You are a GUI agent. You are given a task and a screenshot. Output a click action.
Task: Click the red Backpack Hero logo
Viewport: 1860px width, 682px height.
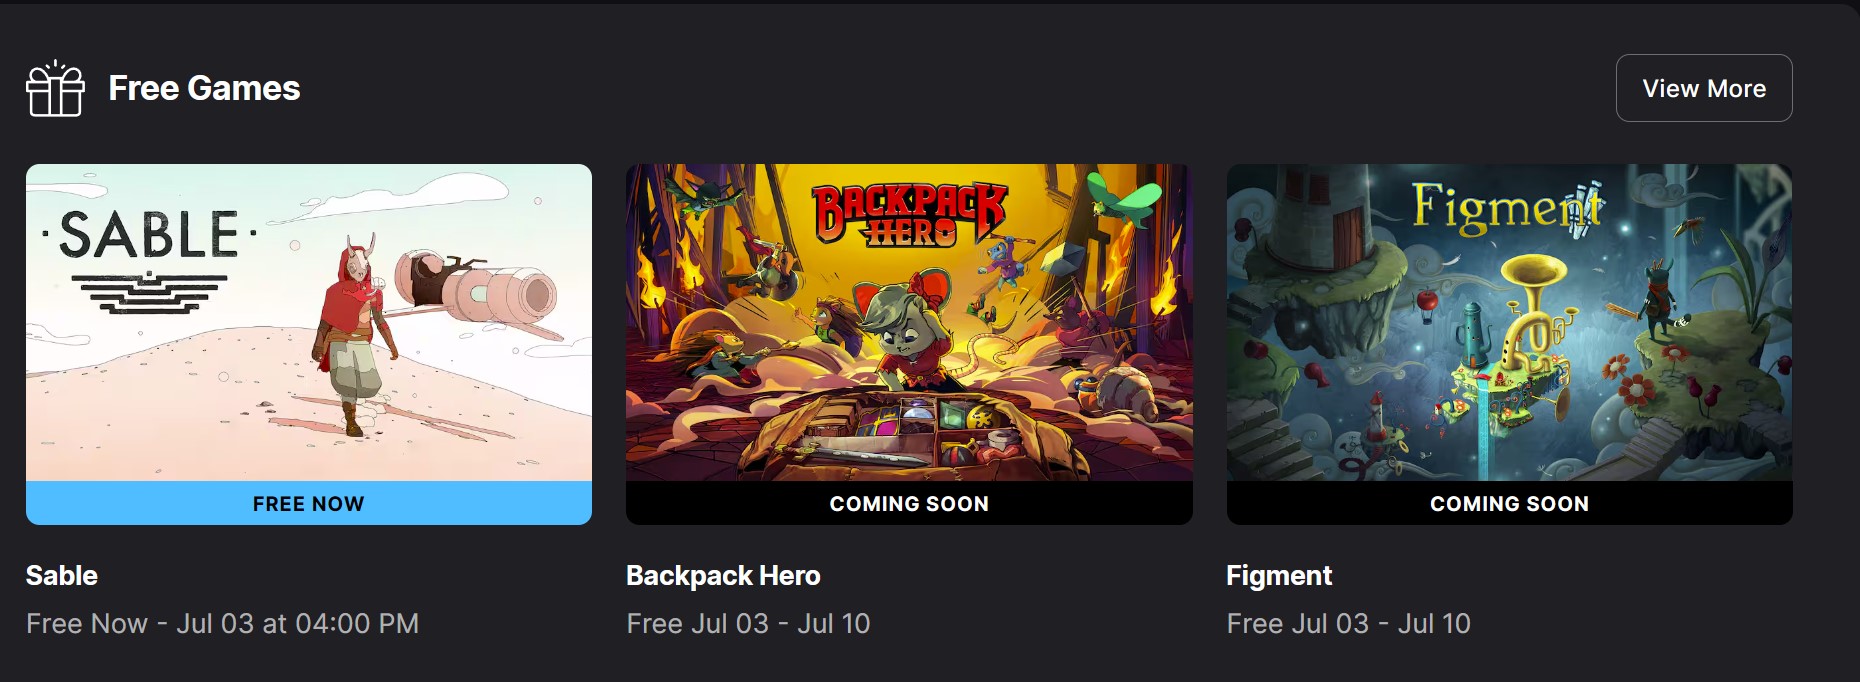(908, 215)
